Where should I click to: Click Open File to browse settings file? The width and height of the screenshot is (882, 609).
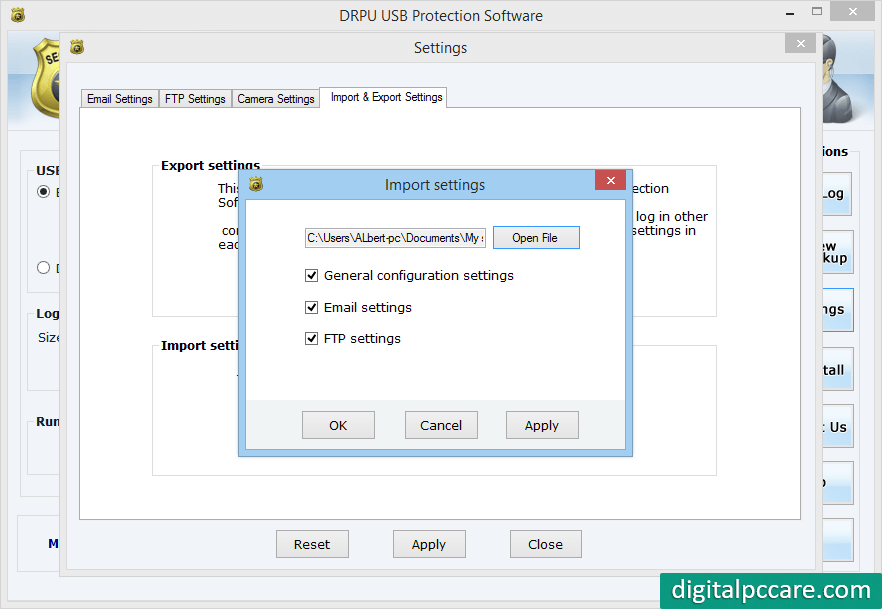click(536, 238)
